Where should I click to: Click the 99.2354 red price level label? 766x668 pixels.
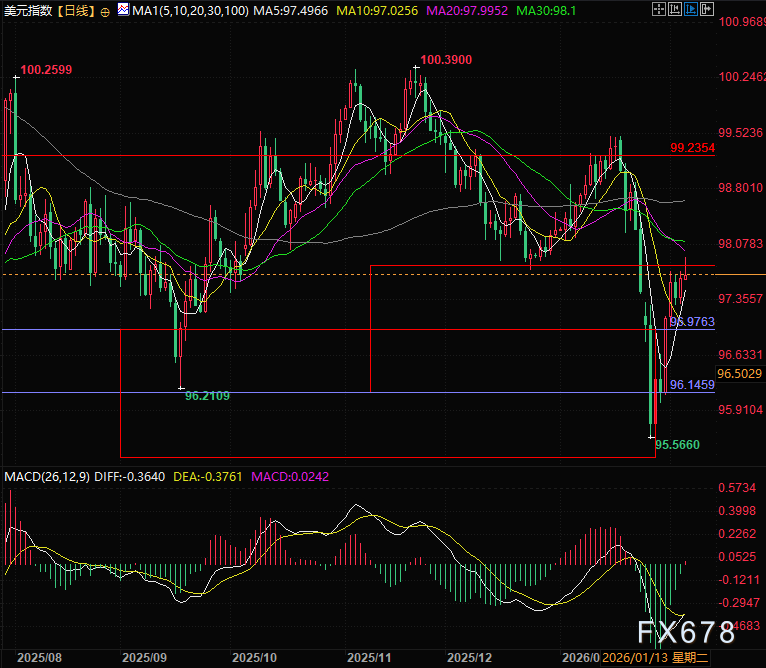(692, 148)
